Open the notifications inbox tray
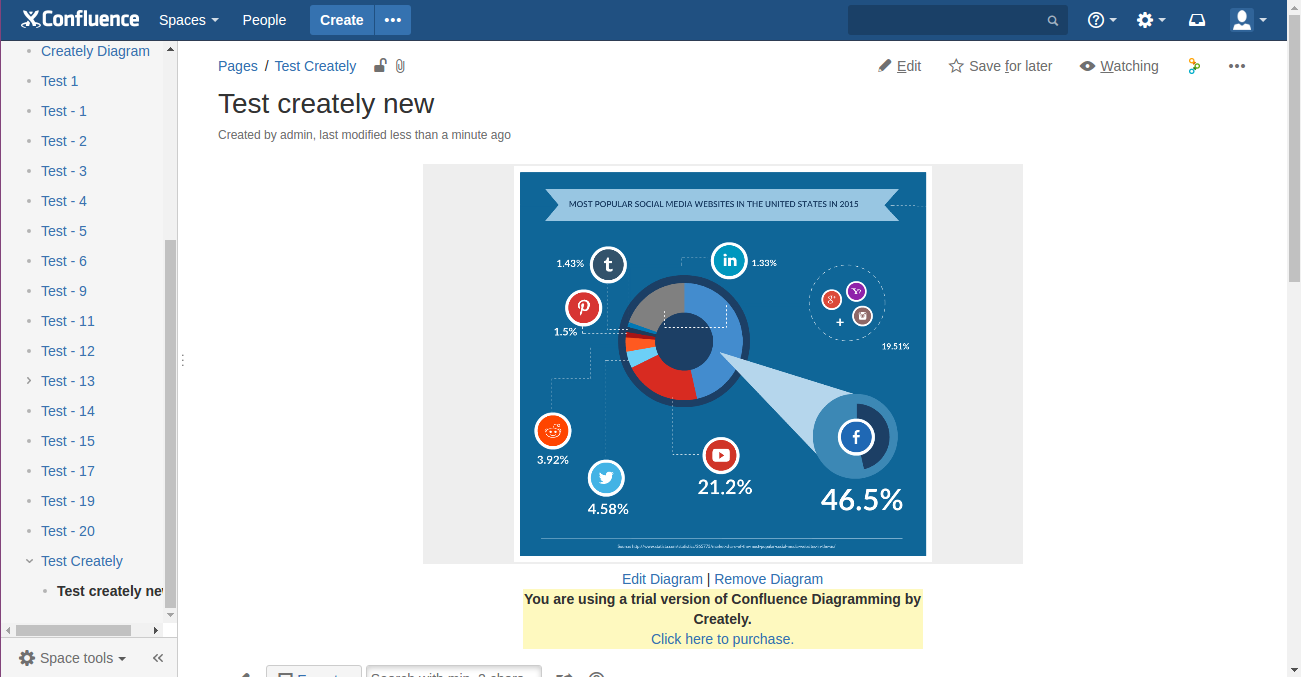The width and height of the screenshot is (1301, 677). (x=1197, y=20)
